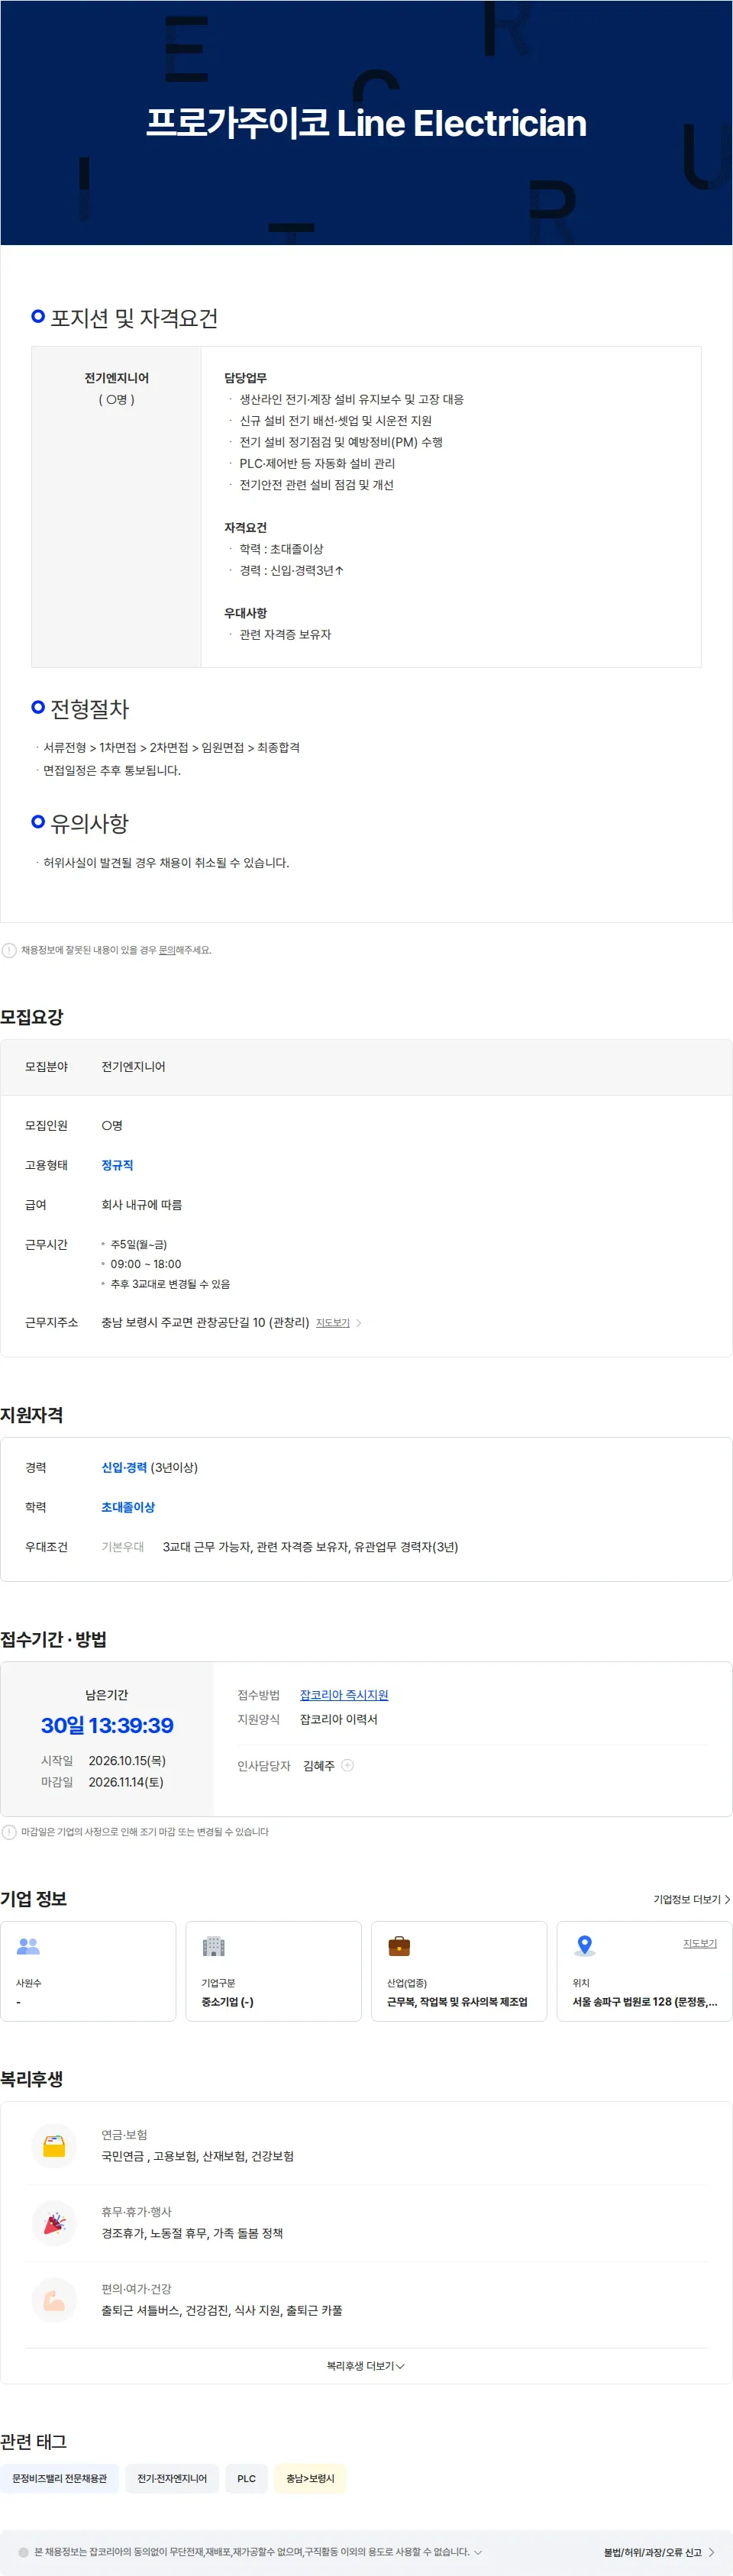Click the 연금·보험 wallet icon
Viewport: 733px width, 2576px height.
click(x=54, y=2146)
